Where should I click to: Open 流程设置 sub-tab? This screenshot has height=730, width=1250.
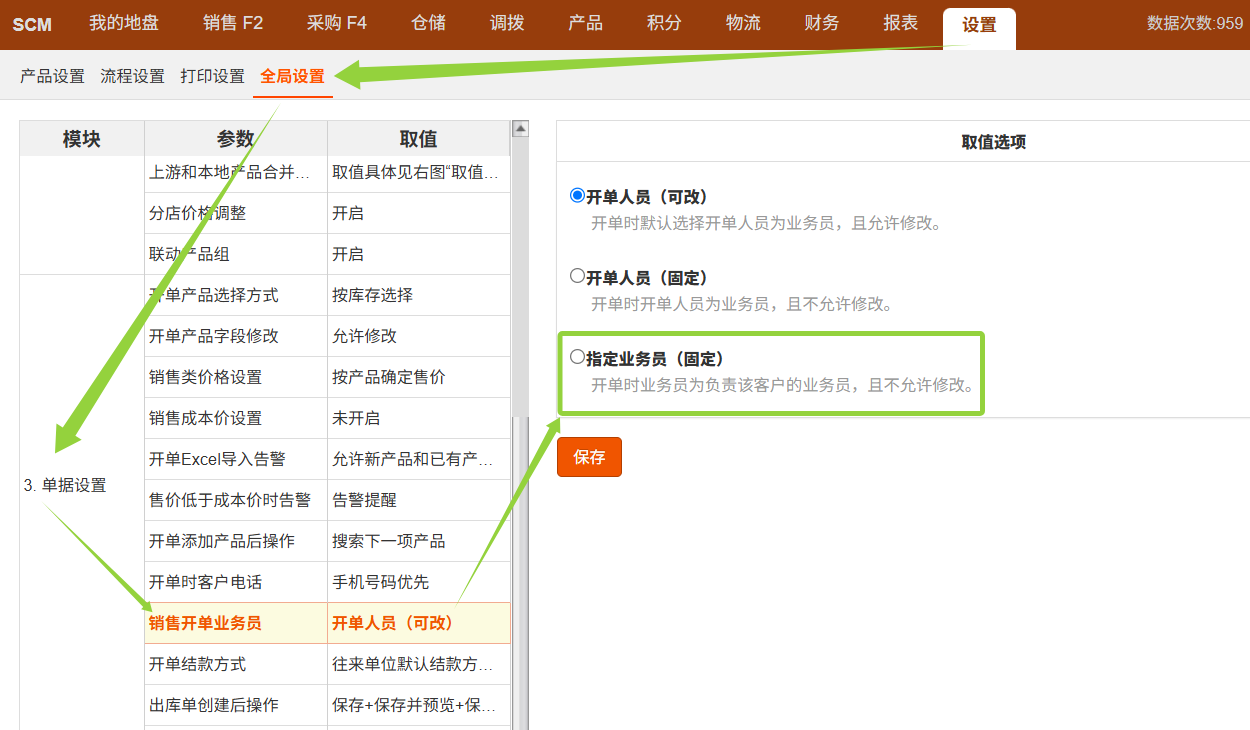[x=132, y=76]
